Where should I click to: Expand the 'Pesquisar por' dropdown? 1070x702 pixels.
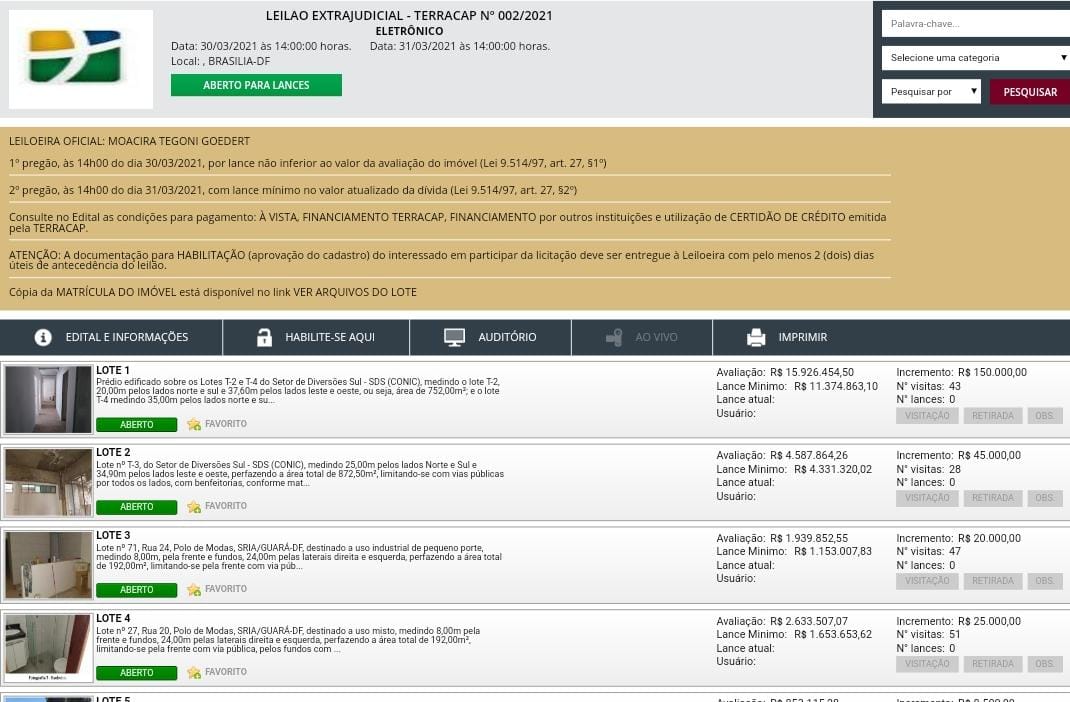point(931,92)
